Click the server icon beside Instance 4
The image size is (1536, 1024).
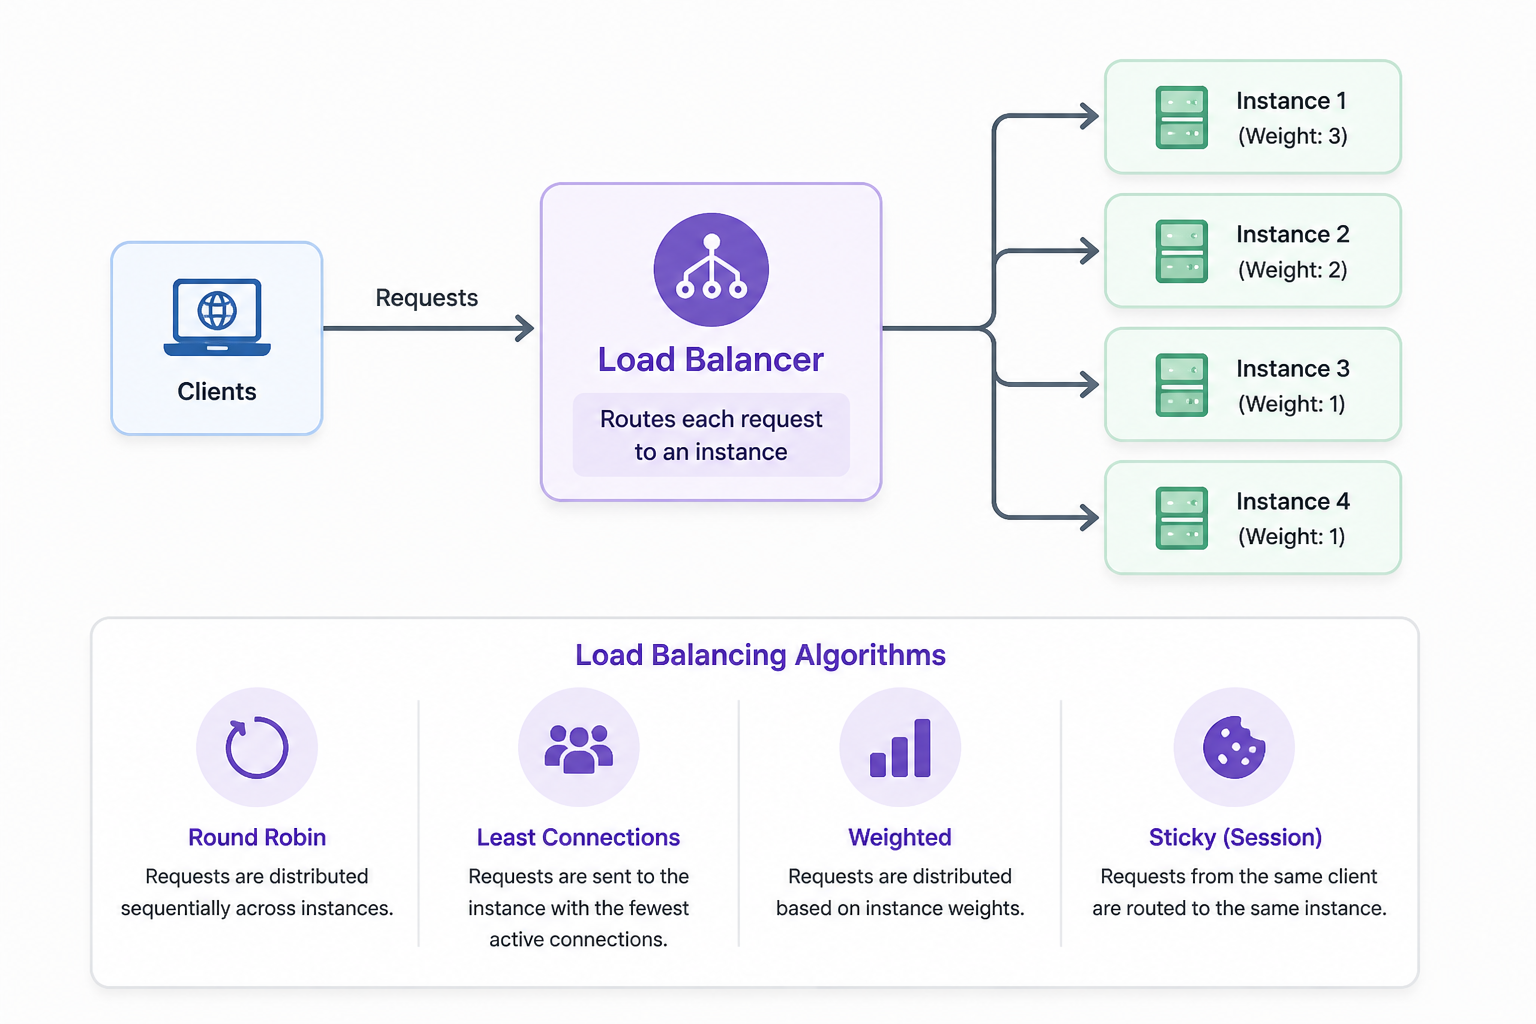[1182, 518]
